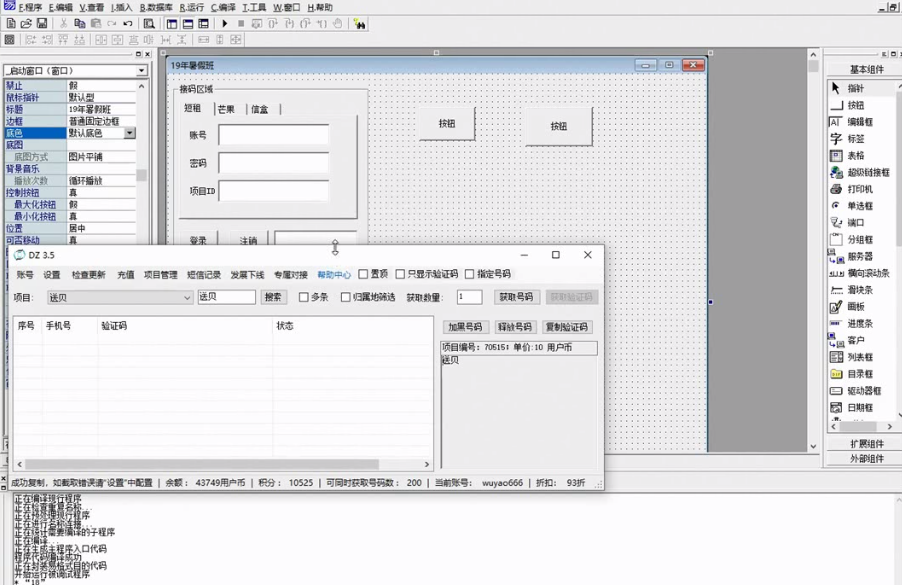
Task: Select the 编辑框 component in the palette
Action: [855, 122]
